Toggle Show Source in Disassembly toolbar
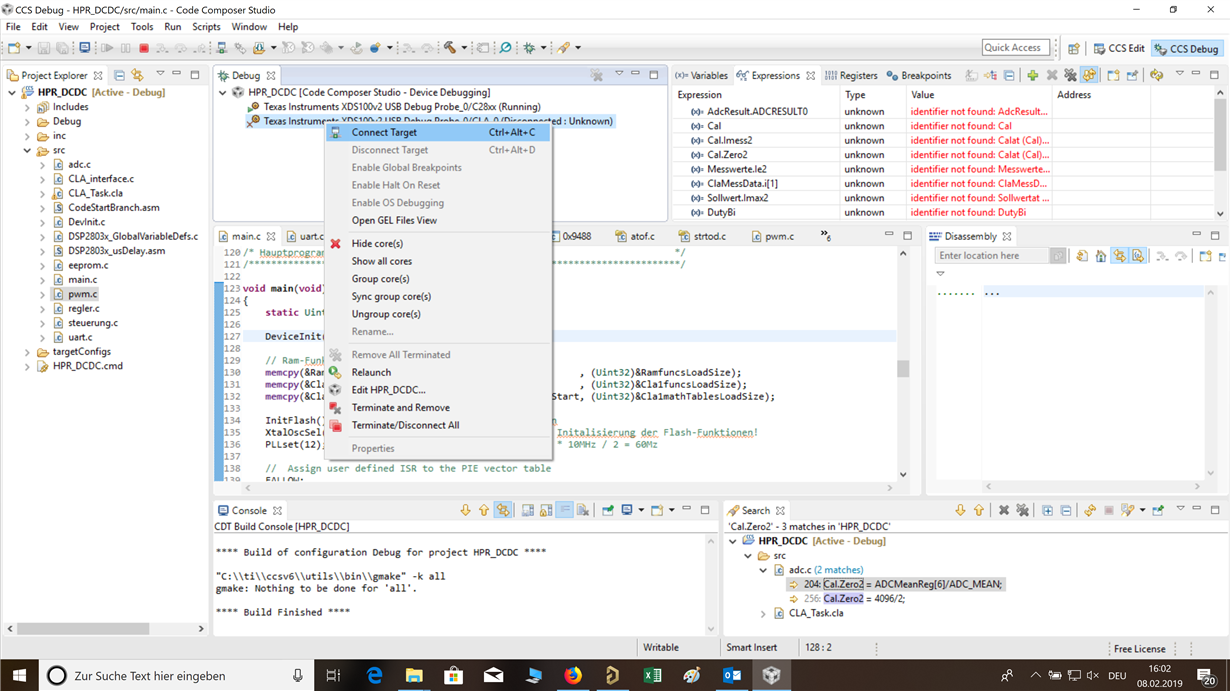Screen dimensions: 1230x691 click(1138, 256)
